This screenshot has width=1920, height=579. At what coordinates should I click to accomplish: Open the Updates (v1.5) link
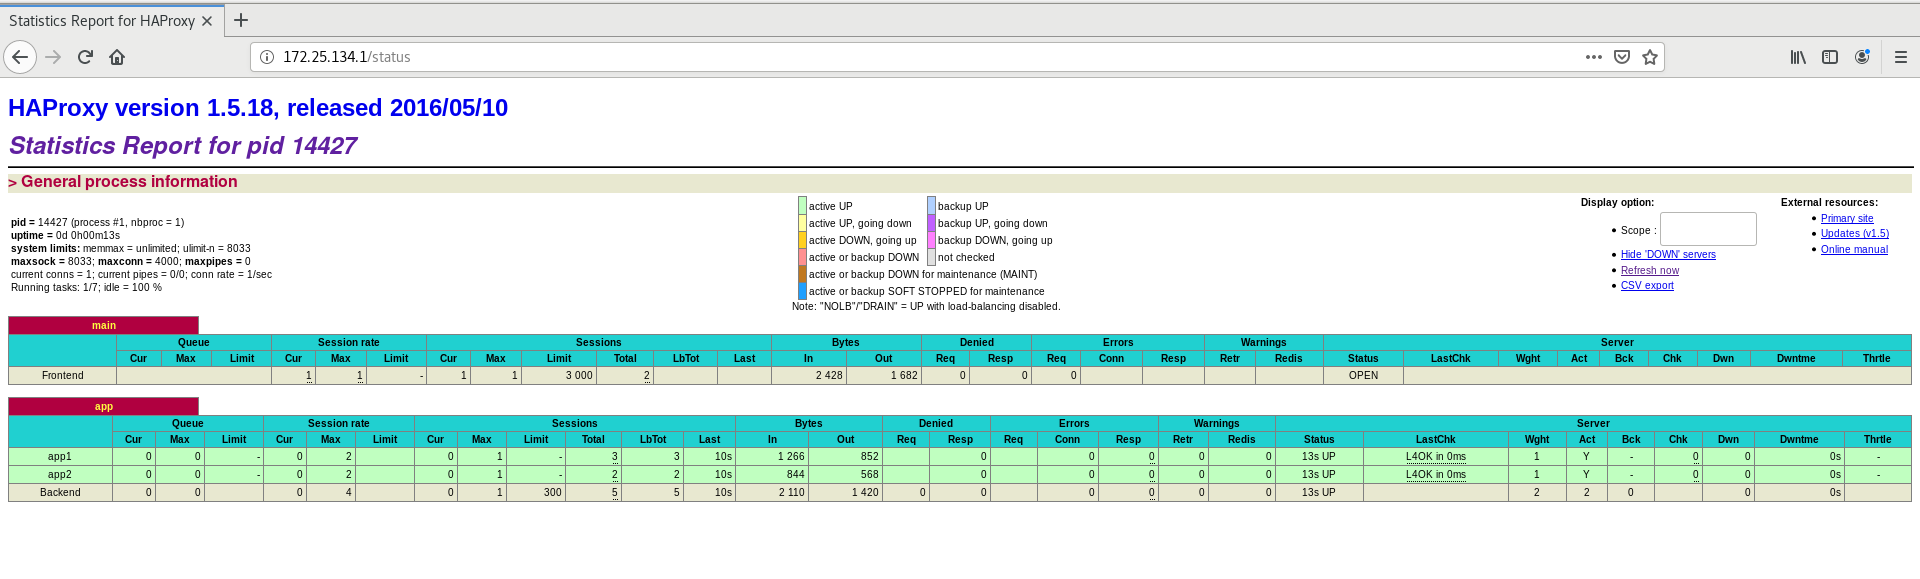[x=1855, y=233]
